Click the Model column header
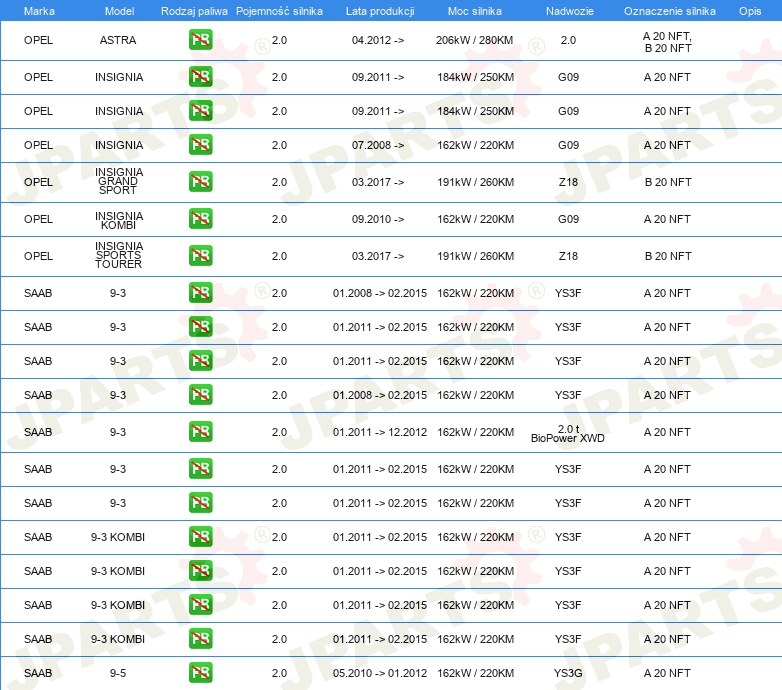 coord(119,11)
